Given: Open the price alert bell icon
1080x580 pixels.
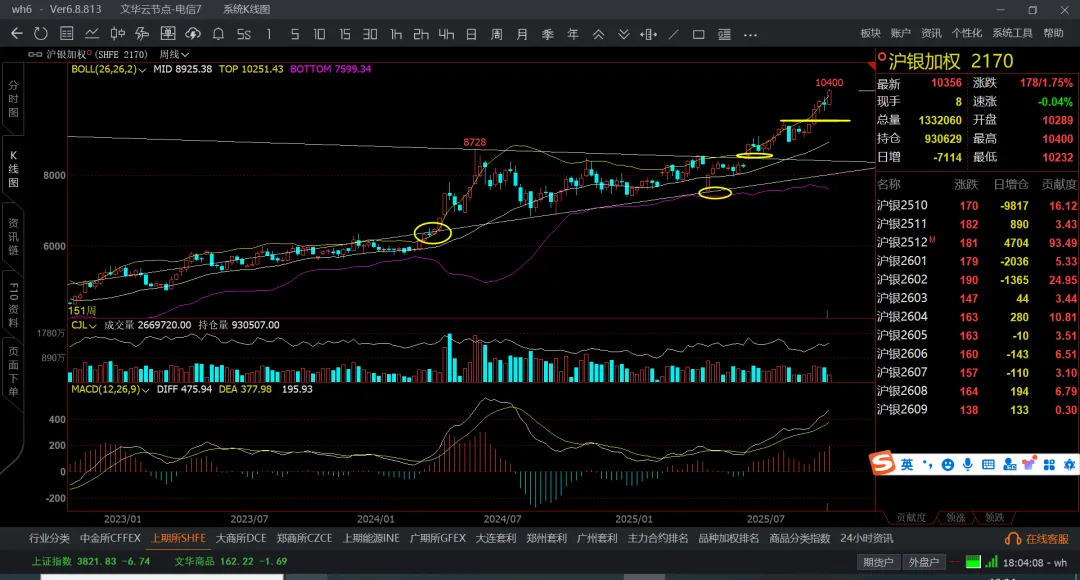Looking at the screenshot, I should pyautogui.click(x=218, y=34).
